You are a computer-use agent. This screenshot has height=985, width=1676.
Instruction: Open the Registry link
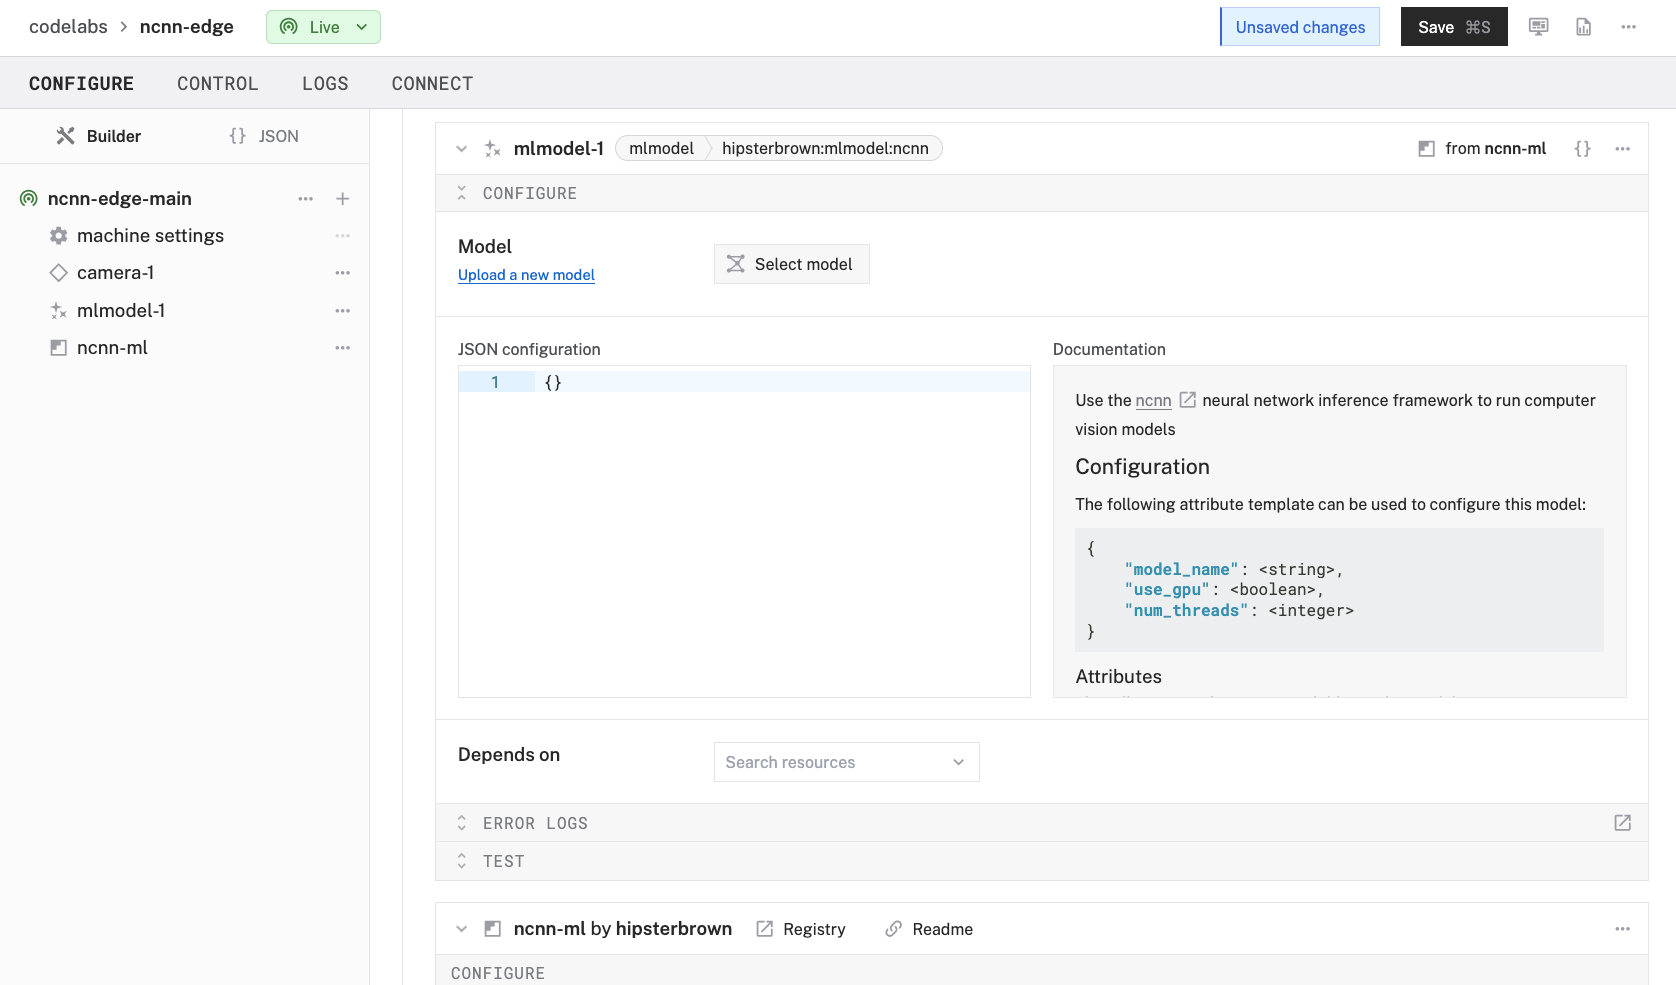[x=801, y=929]
